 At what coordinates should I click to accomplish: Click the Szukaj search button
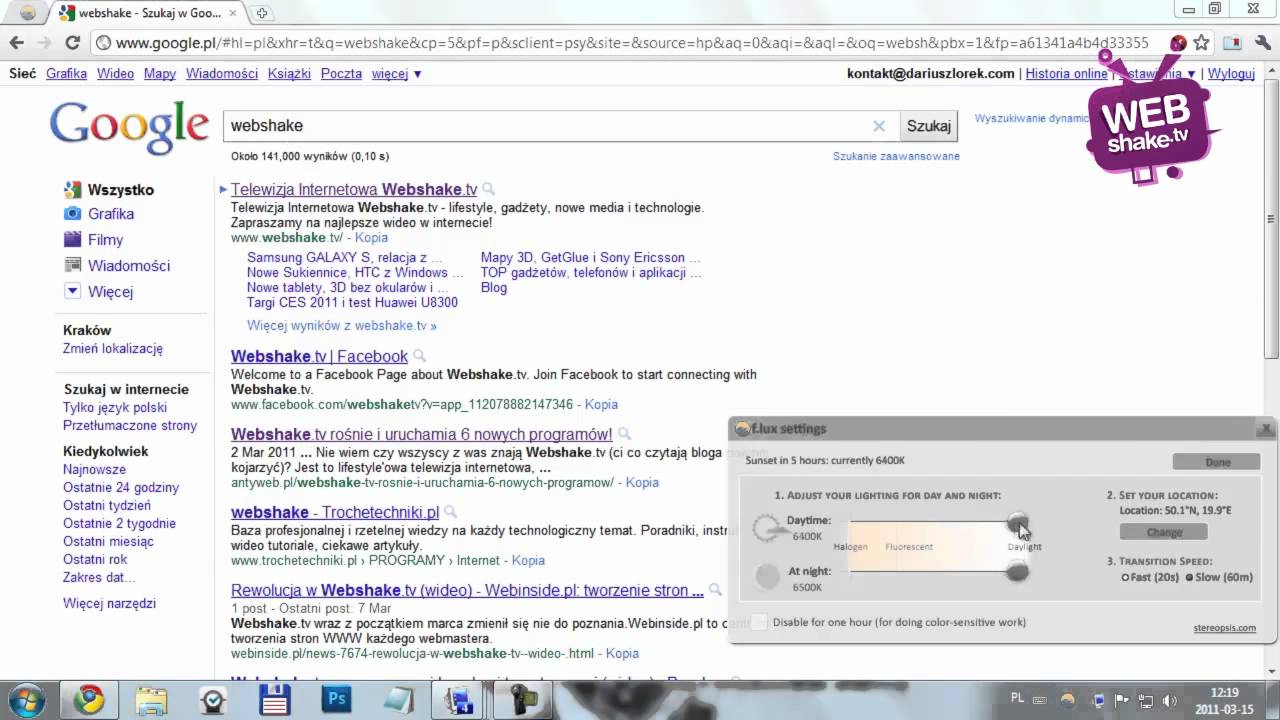(928, 126)
